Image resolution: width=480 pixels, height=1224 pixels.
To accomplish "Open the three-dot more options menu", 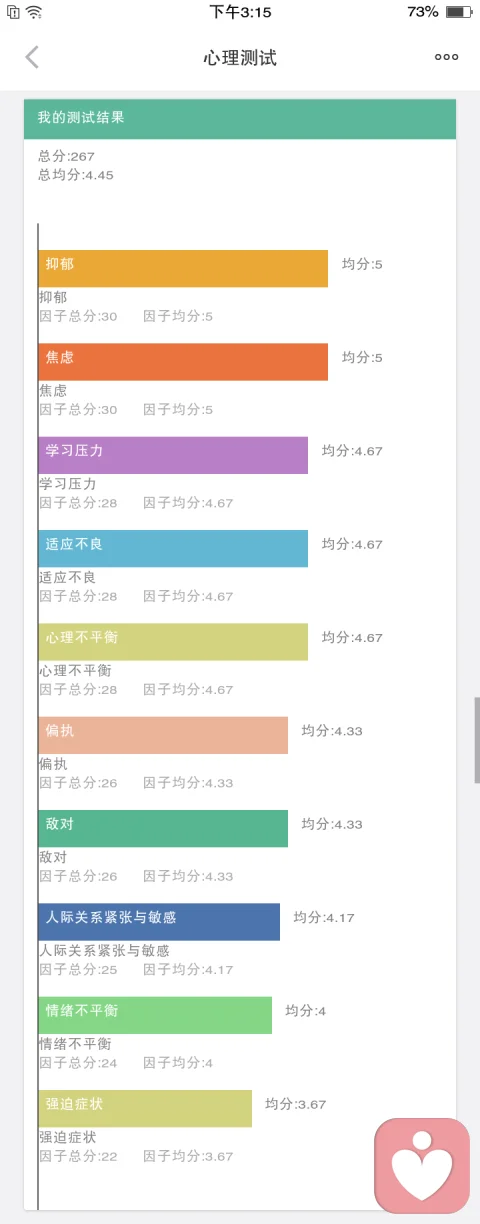I will click(446, 57).
